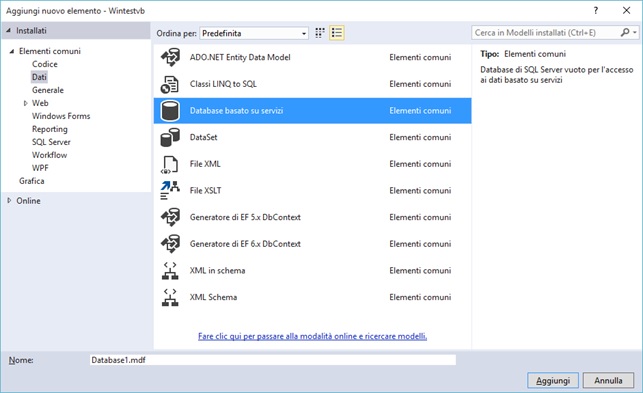Toggle the medium list view mode

[x=337, y=33]
